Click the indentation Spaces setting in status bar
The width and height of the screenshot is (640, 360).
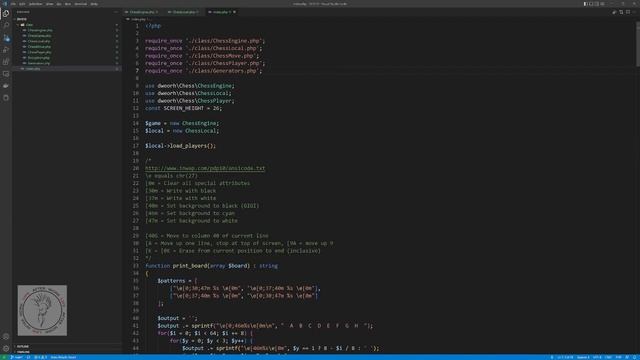(x=583, y=357)
